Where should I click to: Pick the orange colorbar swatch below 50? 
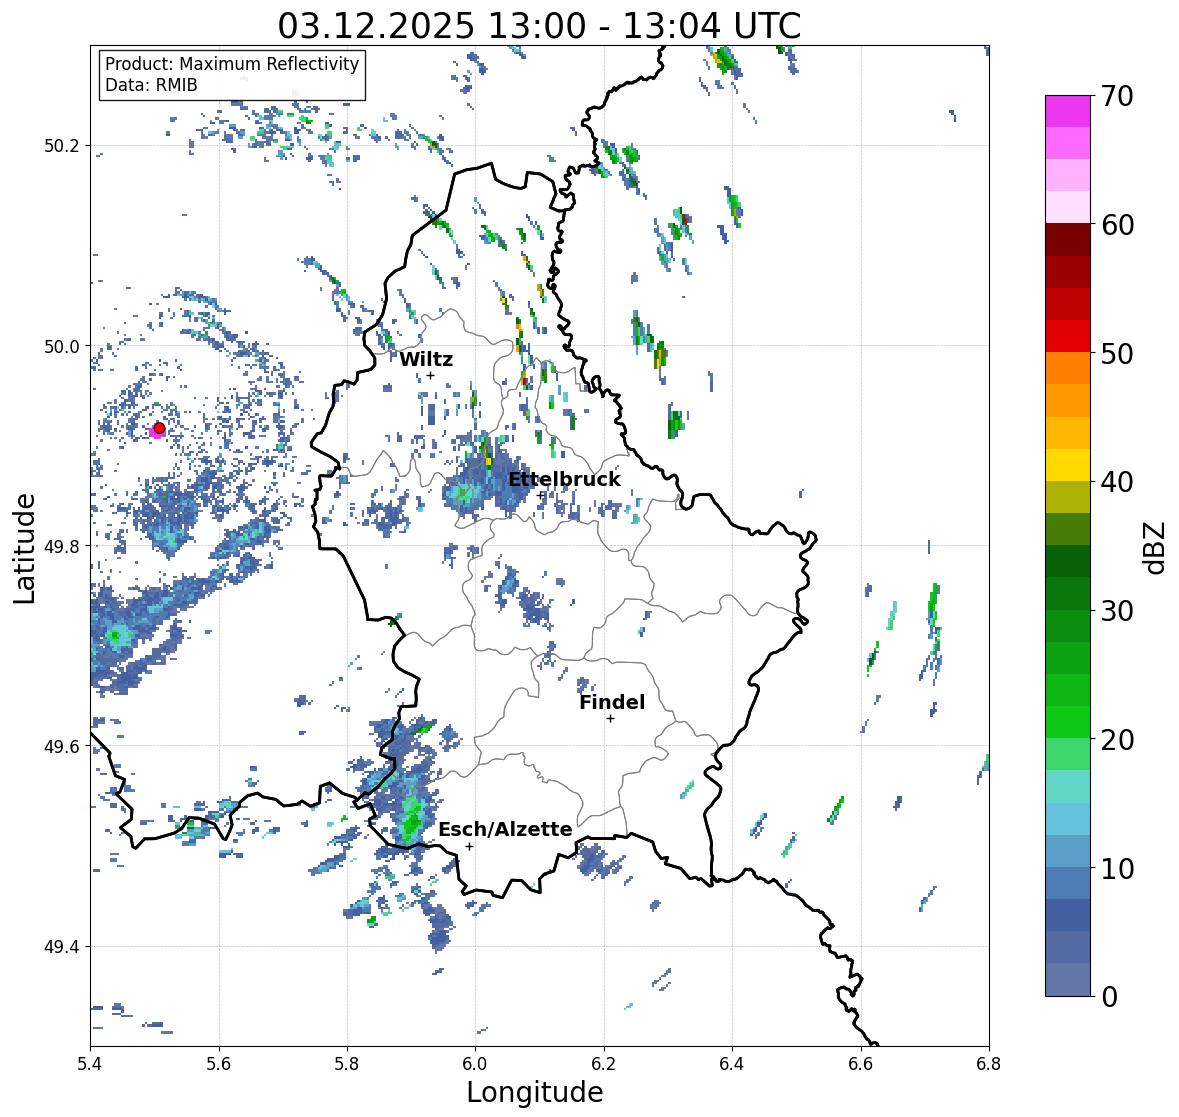pyautogui.click(x=1068, y=368)
